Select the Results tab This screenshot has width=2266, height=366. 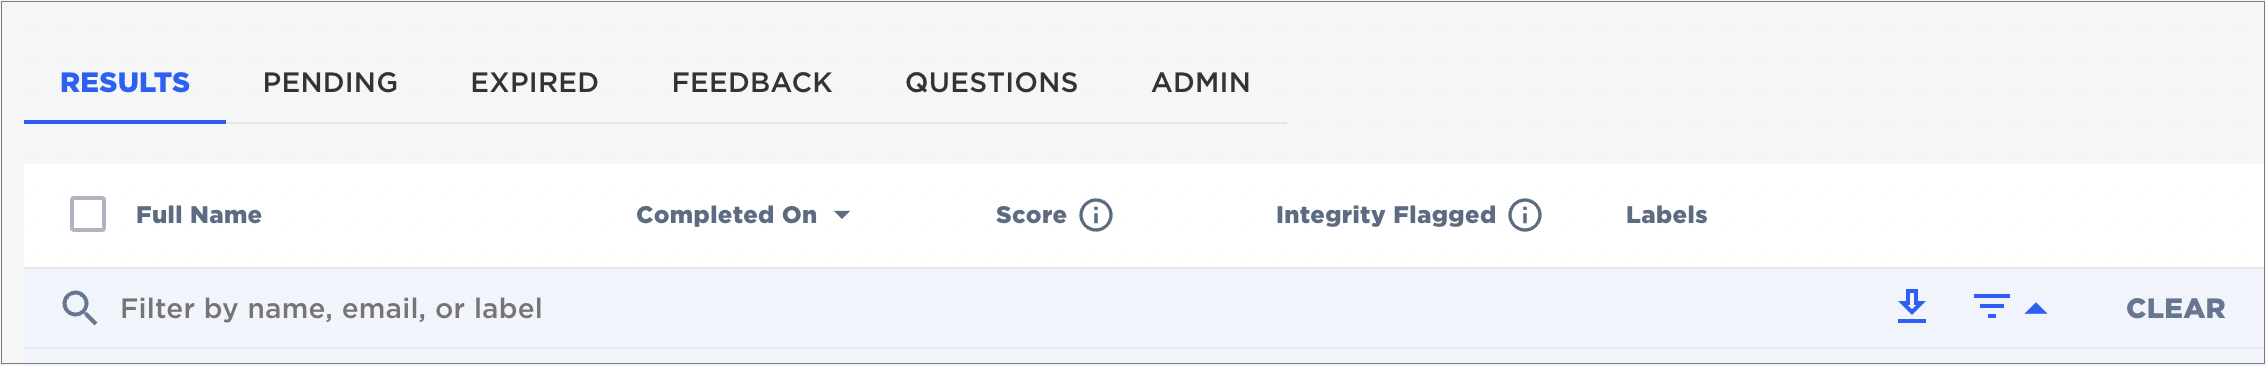[125, 82]
